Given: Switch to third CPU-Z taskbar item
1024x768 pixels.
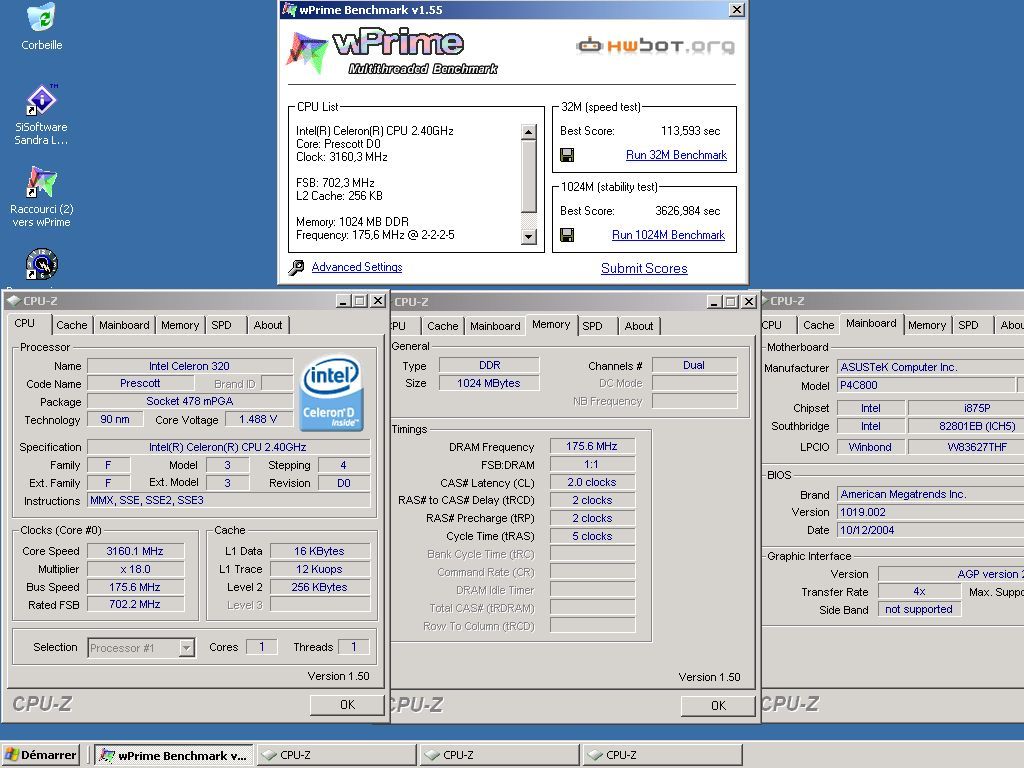Looking at the screenshot, I should pos(662,755).
